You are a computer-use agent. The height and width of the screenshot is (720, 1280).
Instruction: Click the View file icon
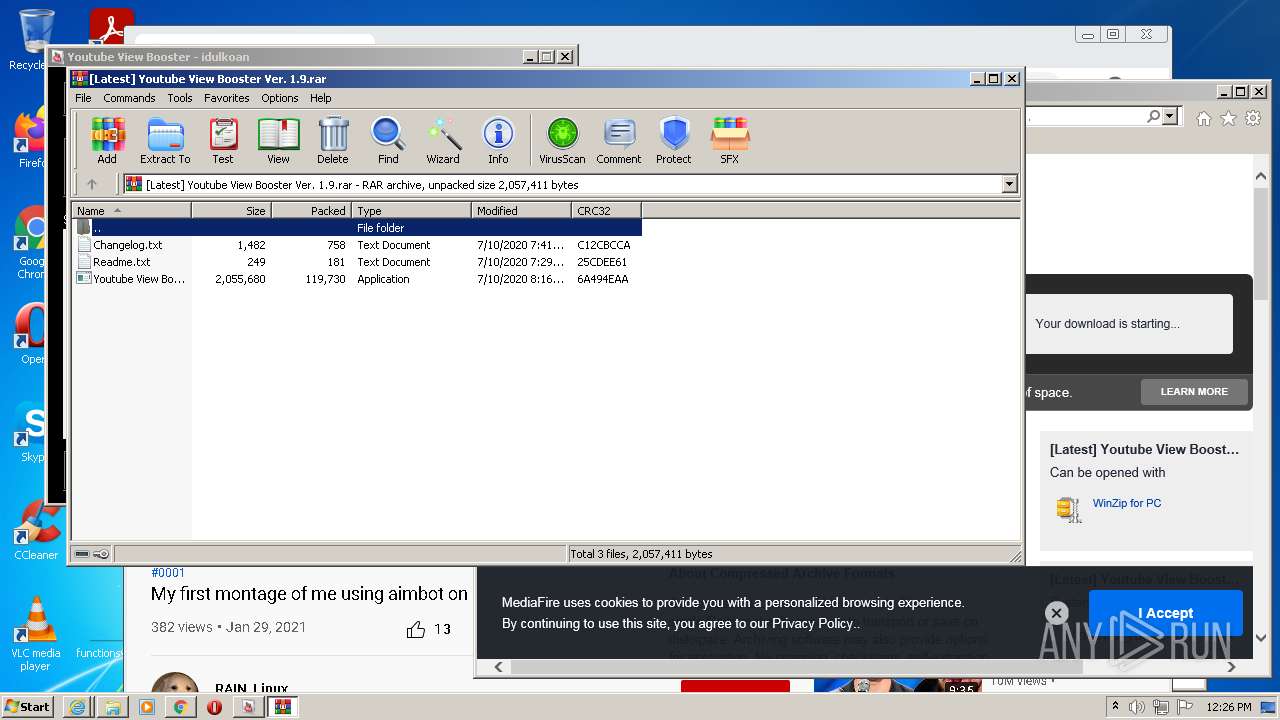click(278, 141)
